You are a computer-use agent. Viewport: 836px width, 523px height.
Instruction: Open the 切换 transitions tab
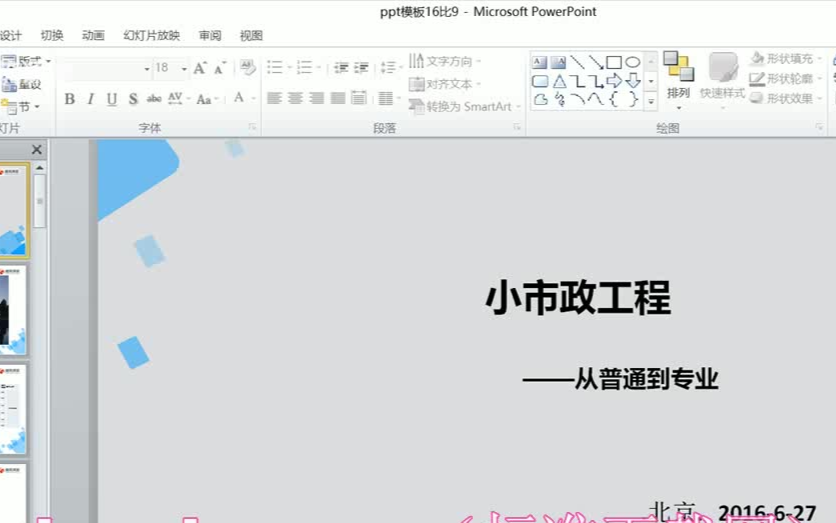click(52, 36)
